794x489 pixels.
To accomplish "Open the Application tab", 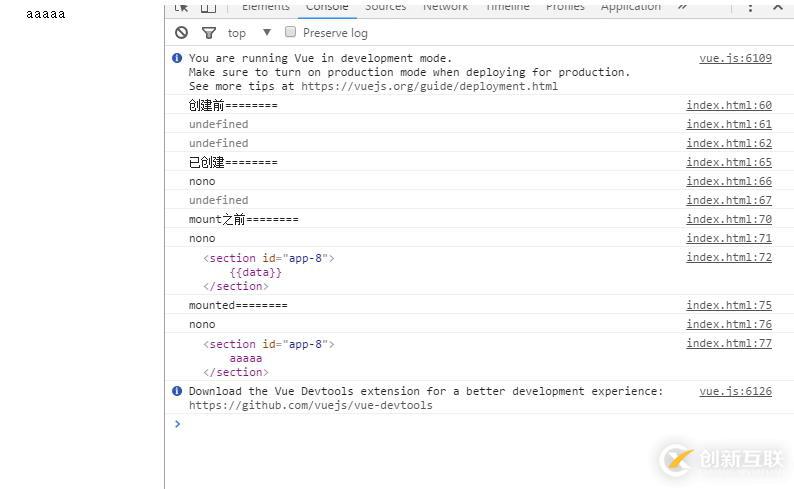I will pyautogui.click(x=630, y=6).
